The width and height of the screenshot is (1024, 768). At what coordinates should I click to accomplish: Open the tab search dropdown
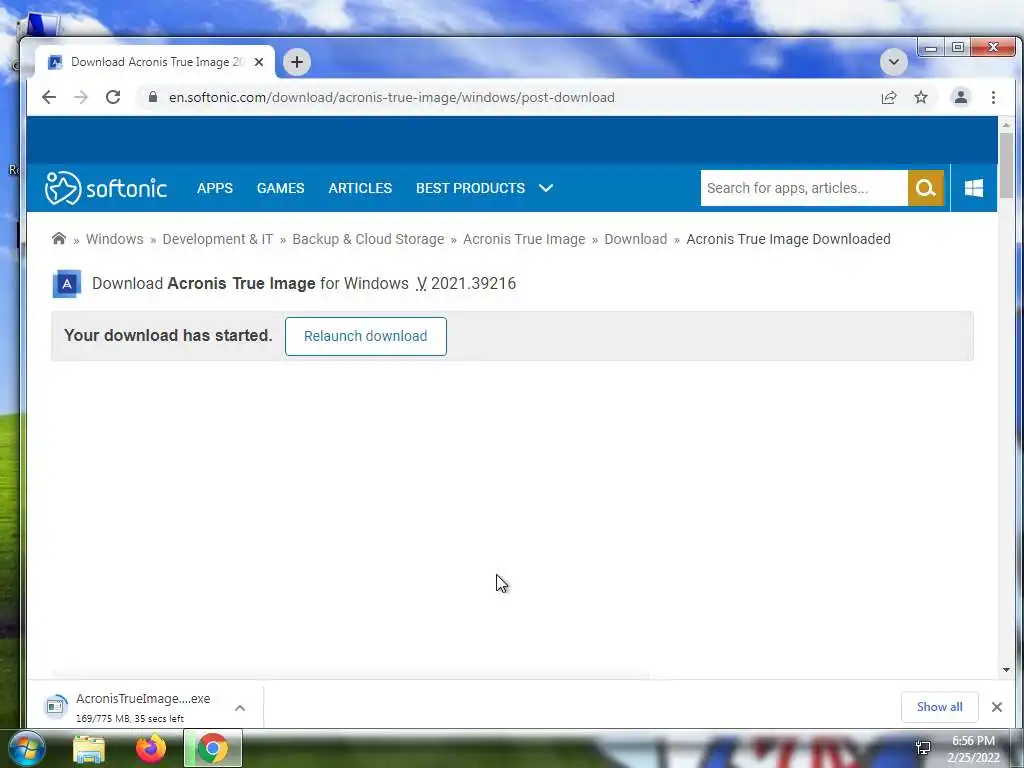tap(893, 62)
